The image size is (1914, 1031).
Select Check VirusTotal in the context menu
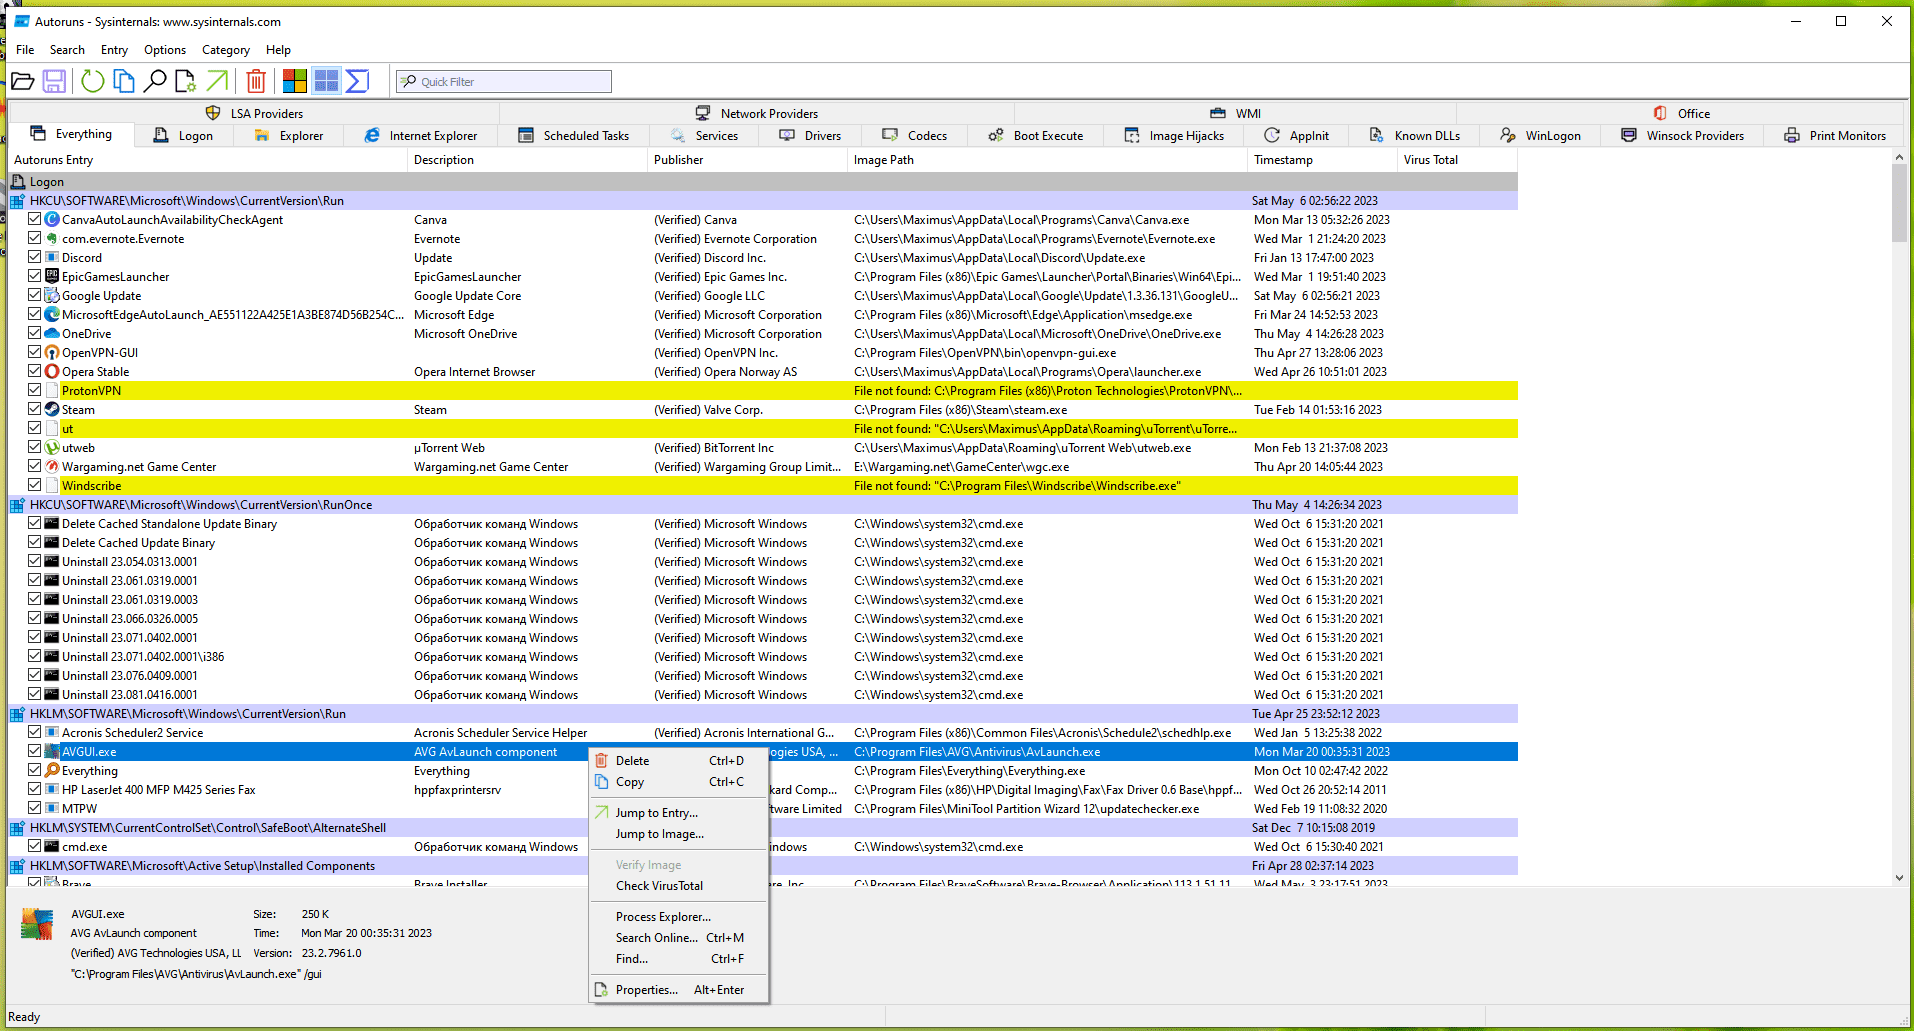(679, 886)
